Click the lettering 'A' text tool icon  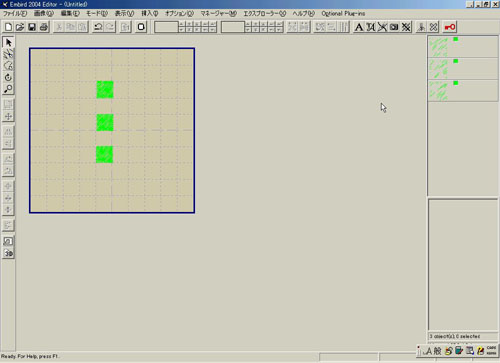click(x=359, y=27)
